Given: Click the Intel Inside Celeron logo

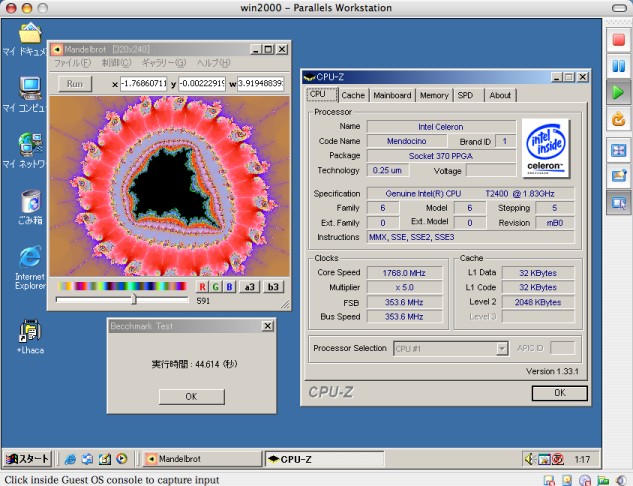Looking at the screenshot, I should pos(546,148).
